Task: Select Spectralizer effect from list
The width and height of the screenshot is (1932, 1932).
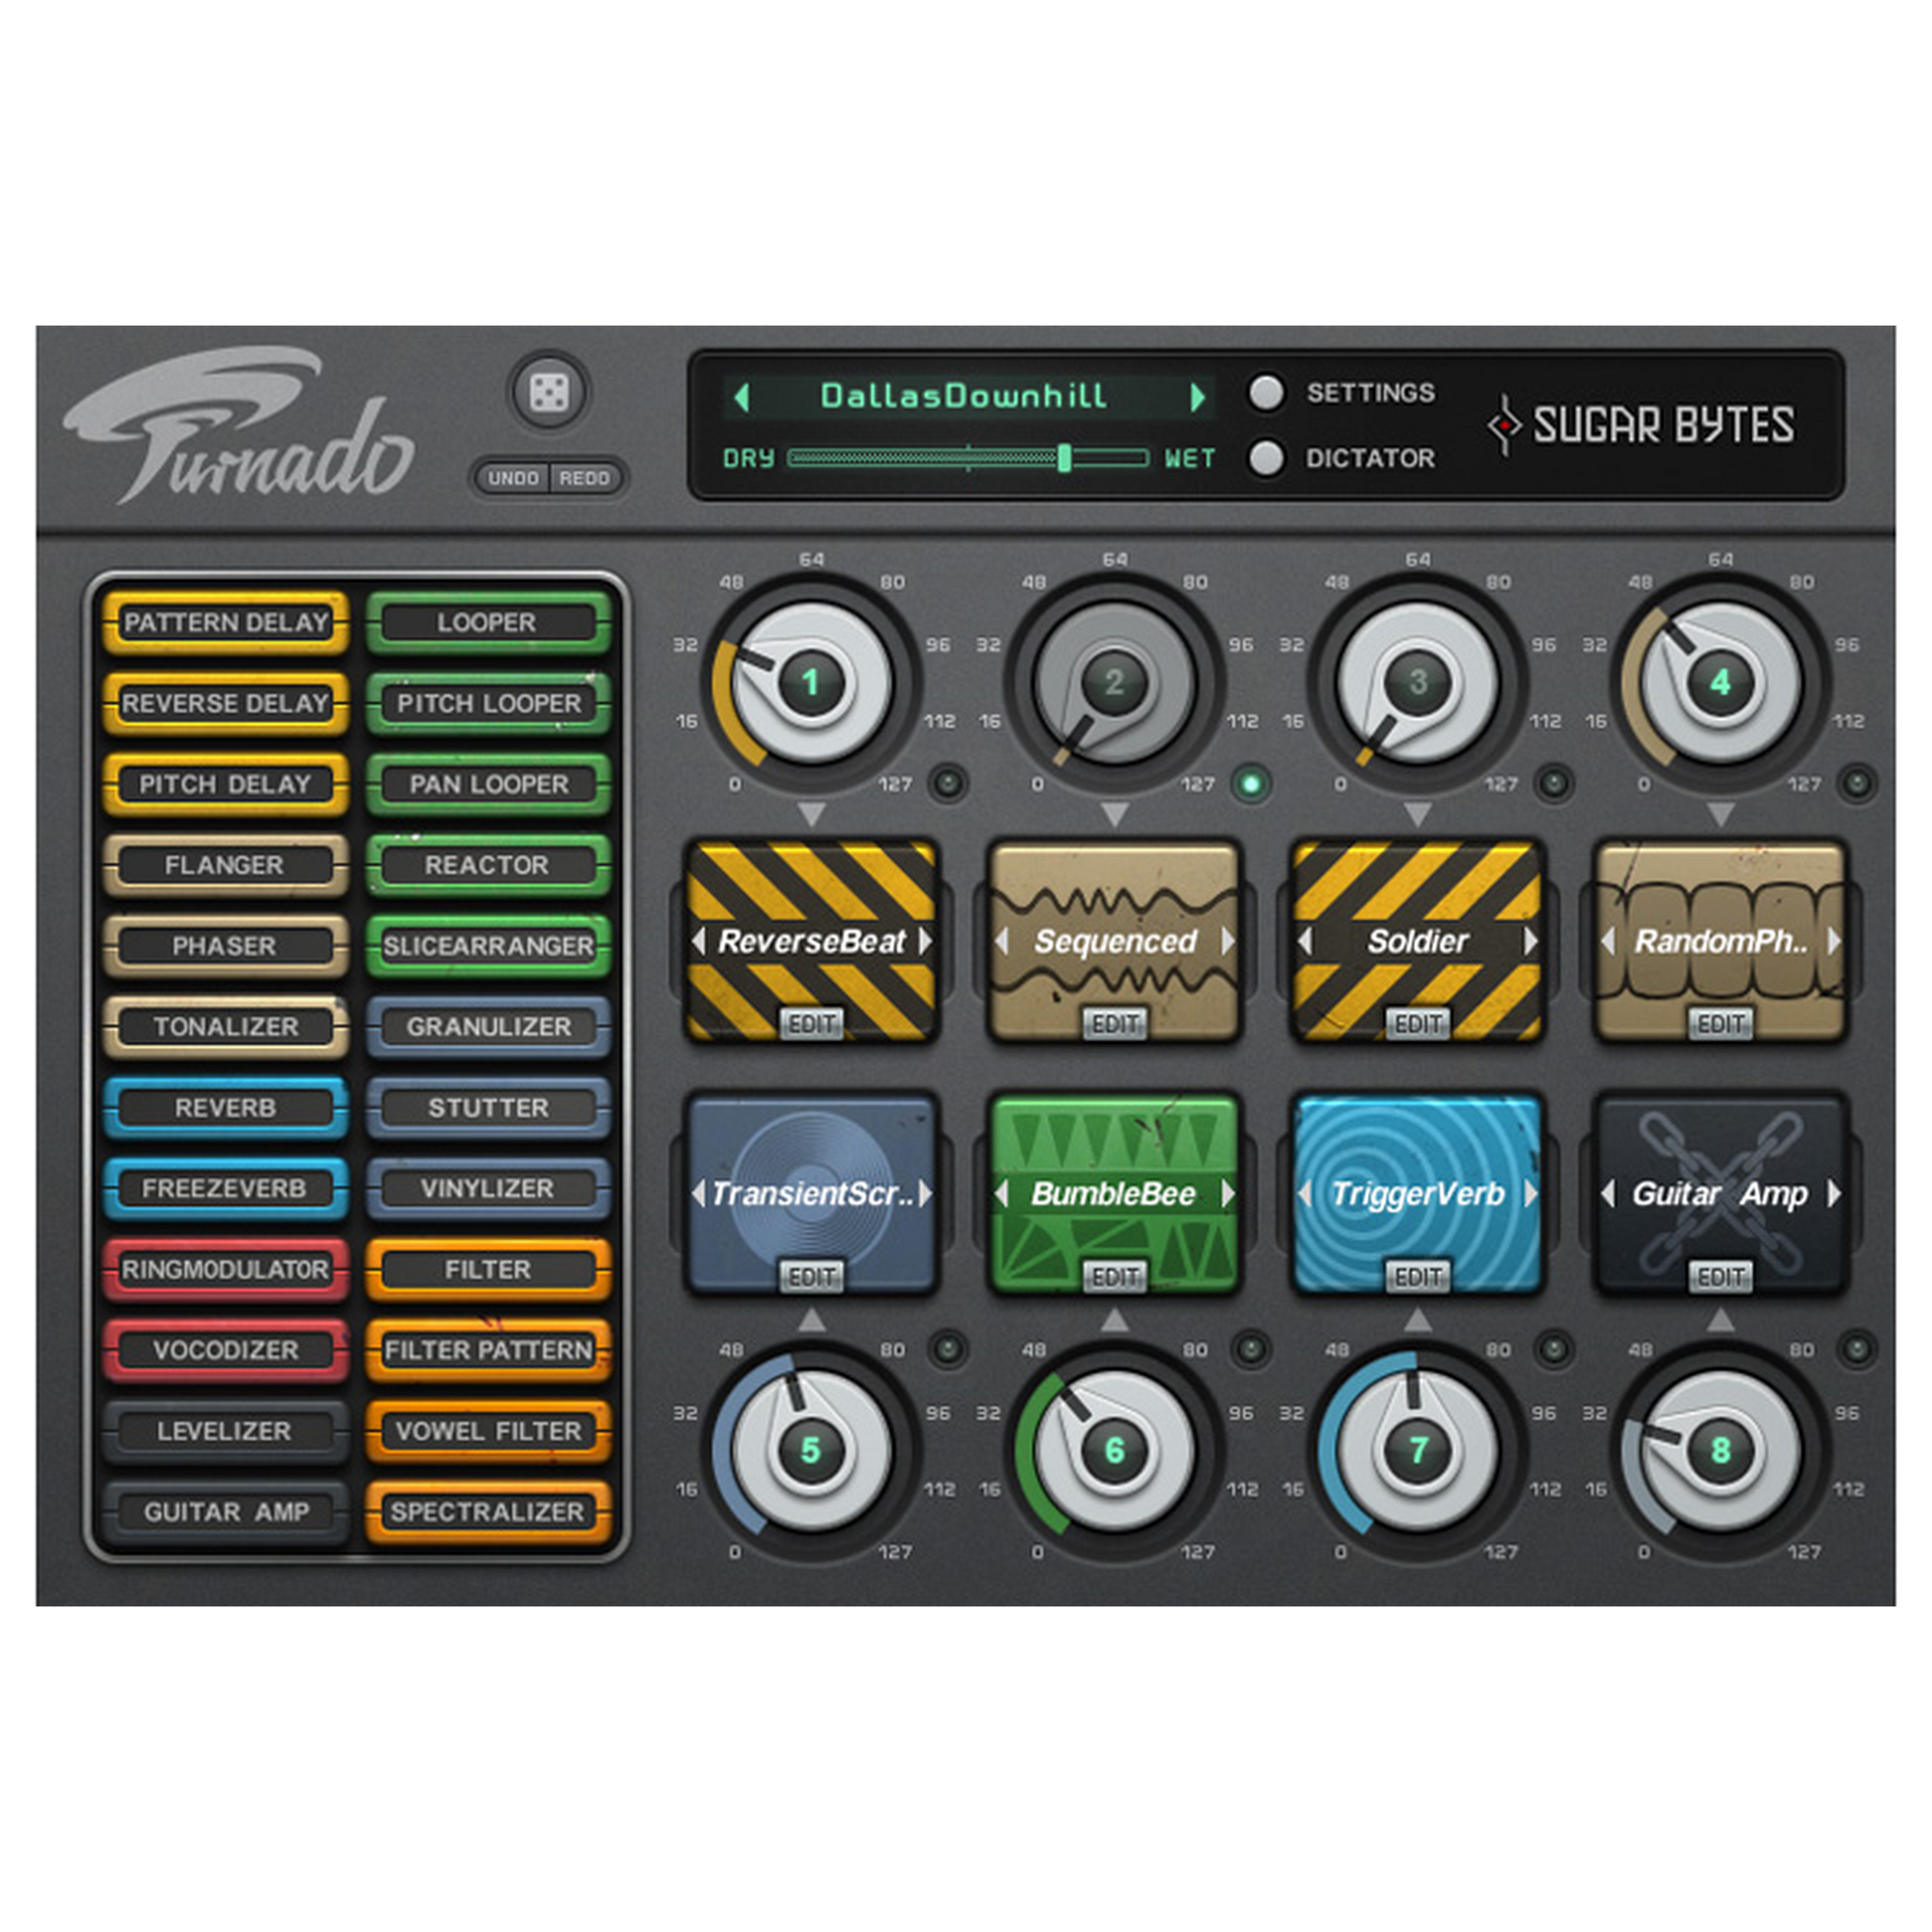Action: (x=488, y=1511)
